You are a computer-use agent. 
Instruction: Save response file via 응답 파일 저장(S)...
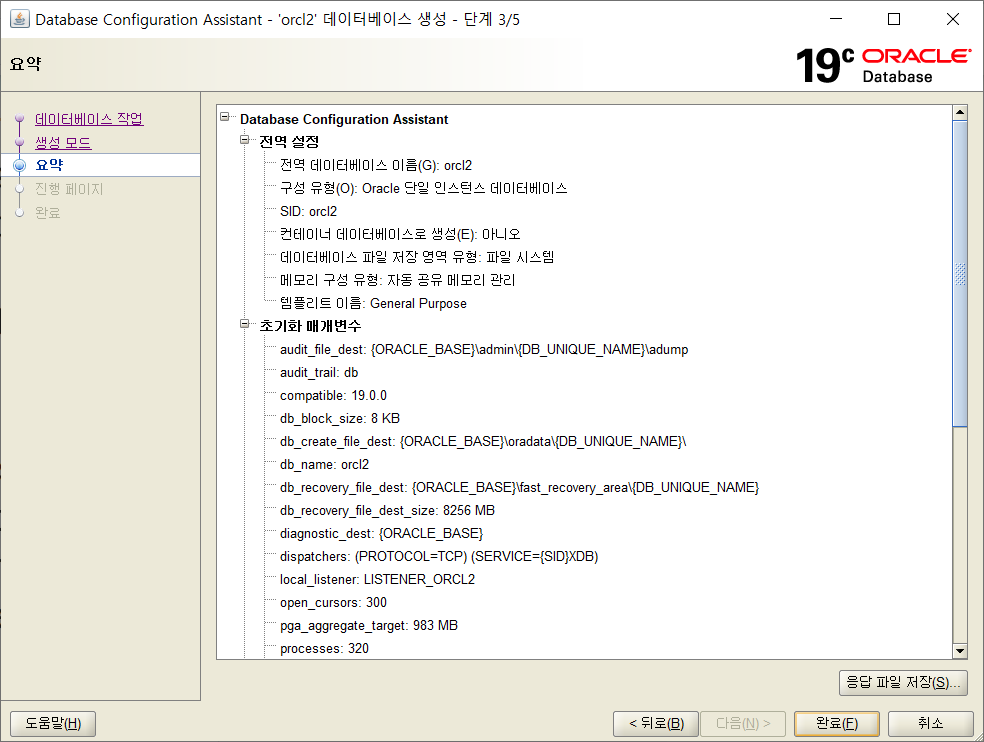[x=903, y=682]
